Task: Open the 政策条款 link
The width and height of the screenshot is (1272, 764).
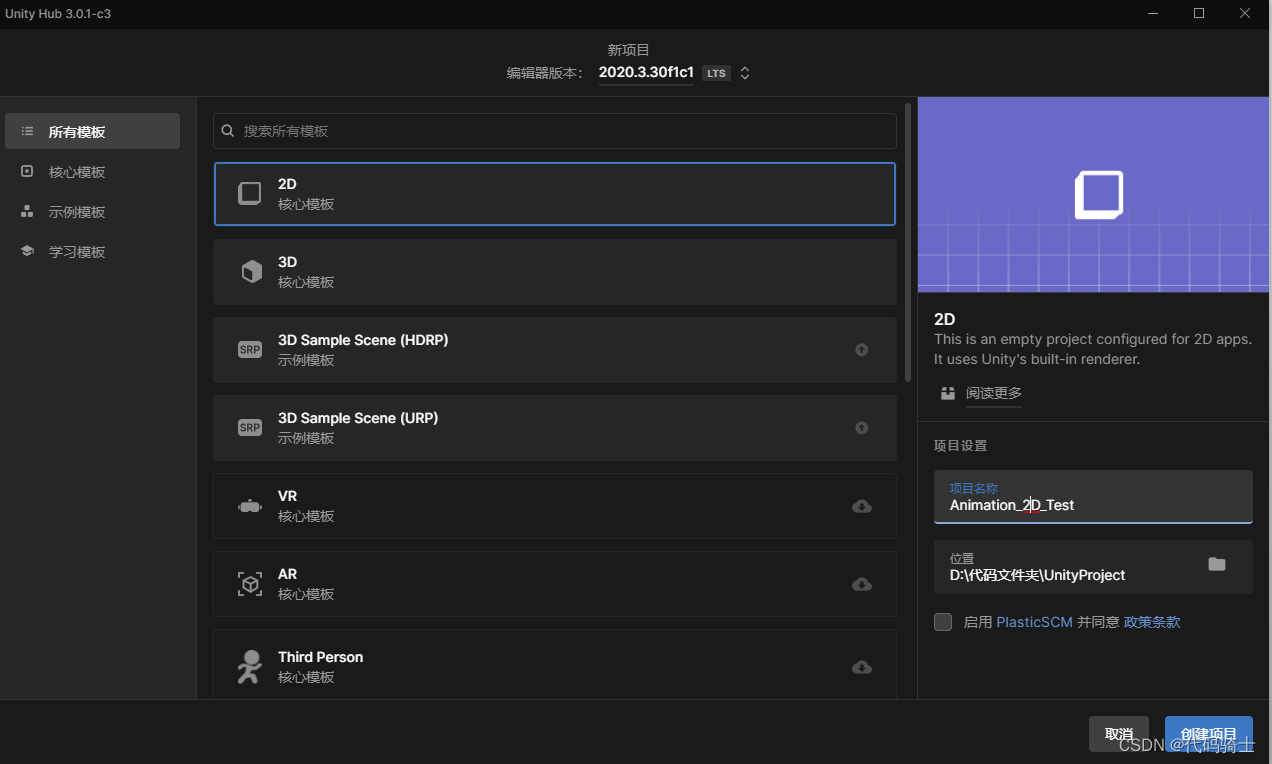Action: (x=1152, y=622)
